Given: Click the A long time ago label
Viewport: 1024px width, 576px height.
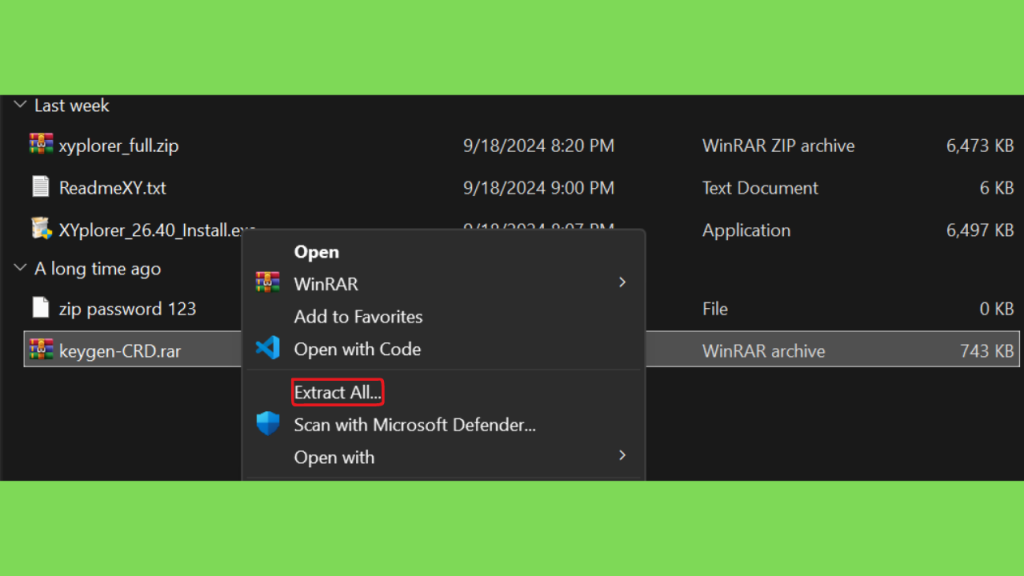Looking at the screenshot, I should coord(97,268).
